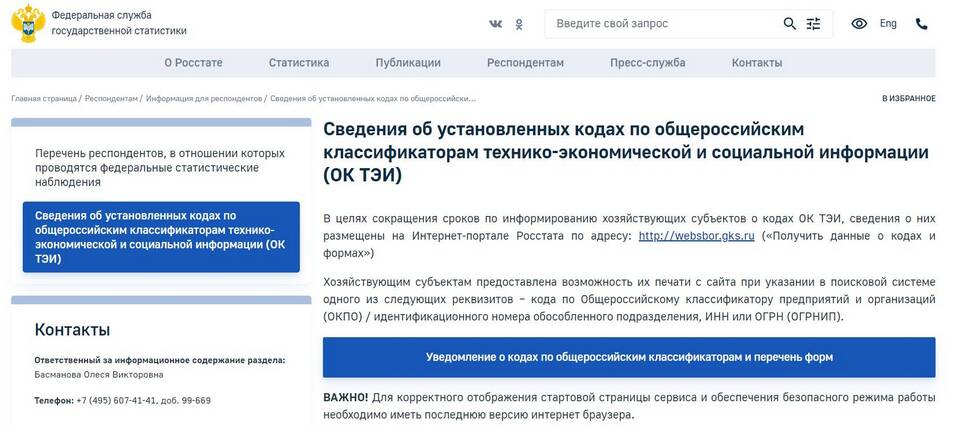
Task: Open advanced search filter settings icon
Action: click(x=814, y=24)
